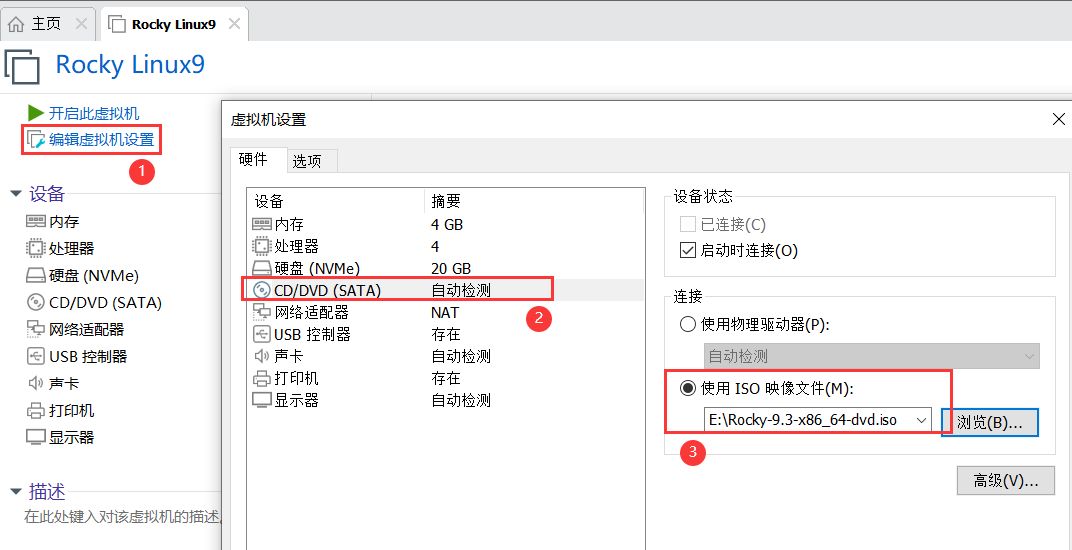Collapse the 描述 section in the sidebar
Screen dimensions: 1072x550
(16, 492)
